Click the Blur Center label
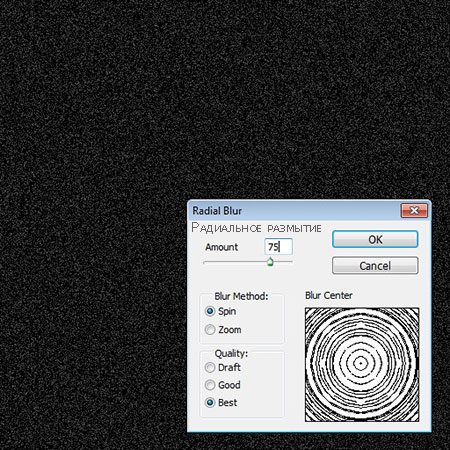This screenshot has height=450, width=450. click(x=329, y=295)
